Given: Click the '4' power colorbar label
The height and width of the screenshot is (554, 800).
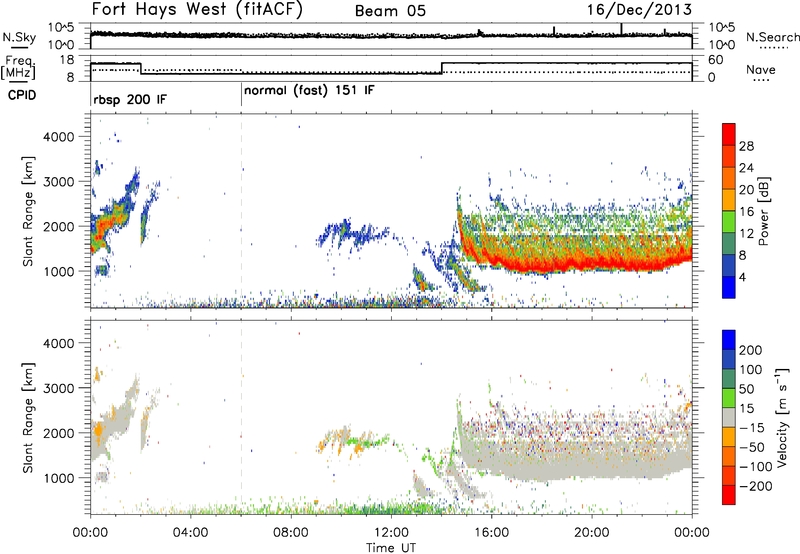Looking at the screenshot, I should pos(742,278).
